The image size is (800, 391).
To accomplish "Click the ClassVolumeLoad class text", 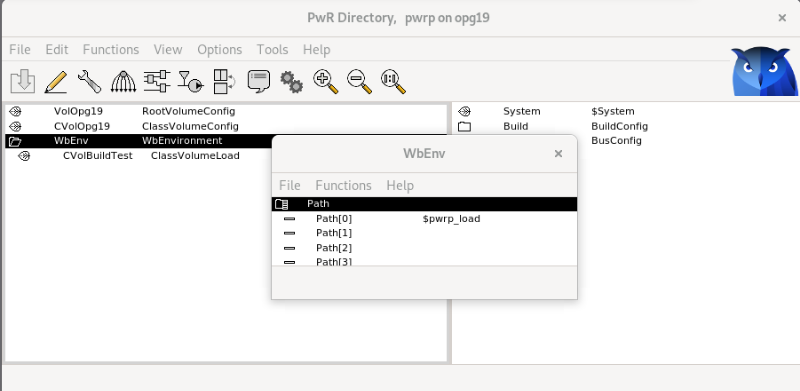I will [x=195, y=156].
